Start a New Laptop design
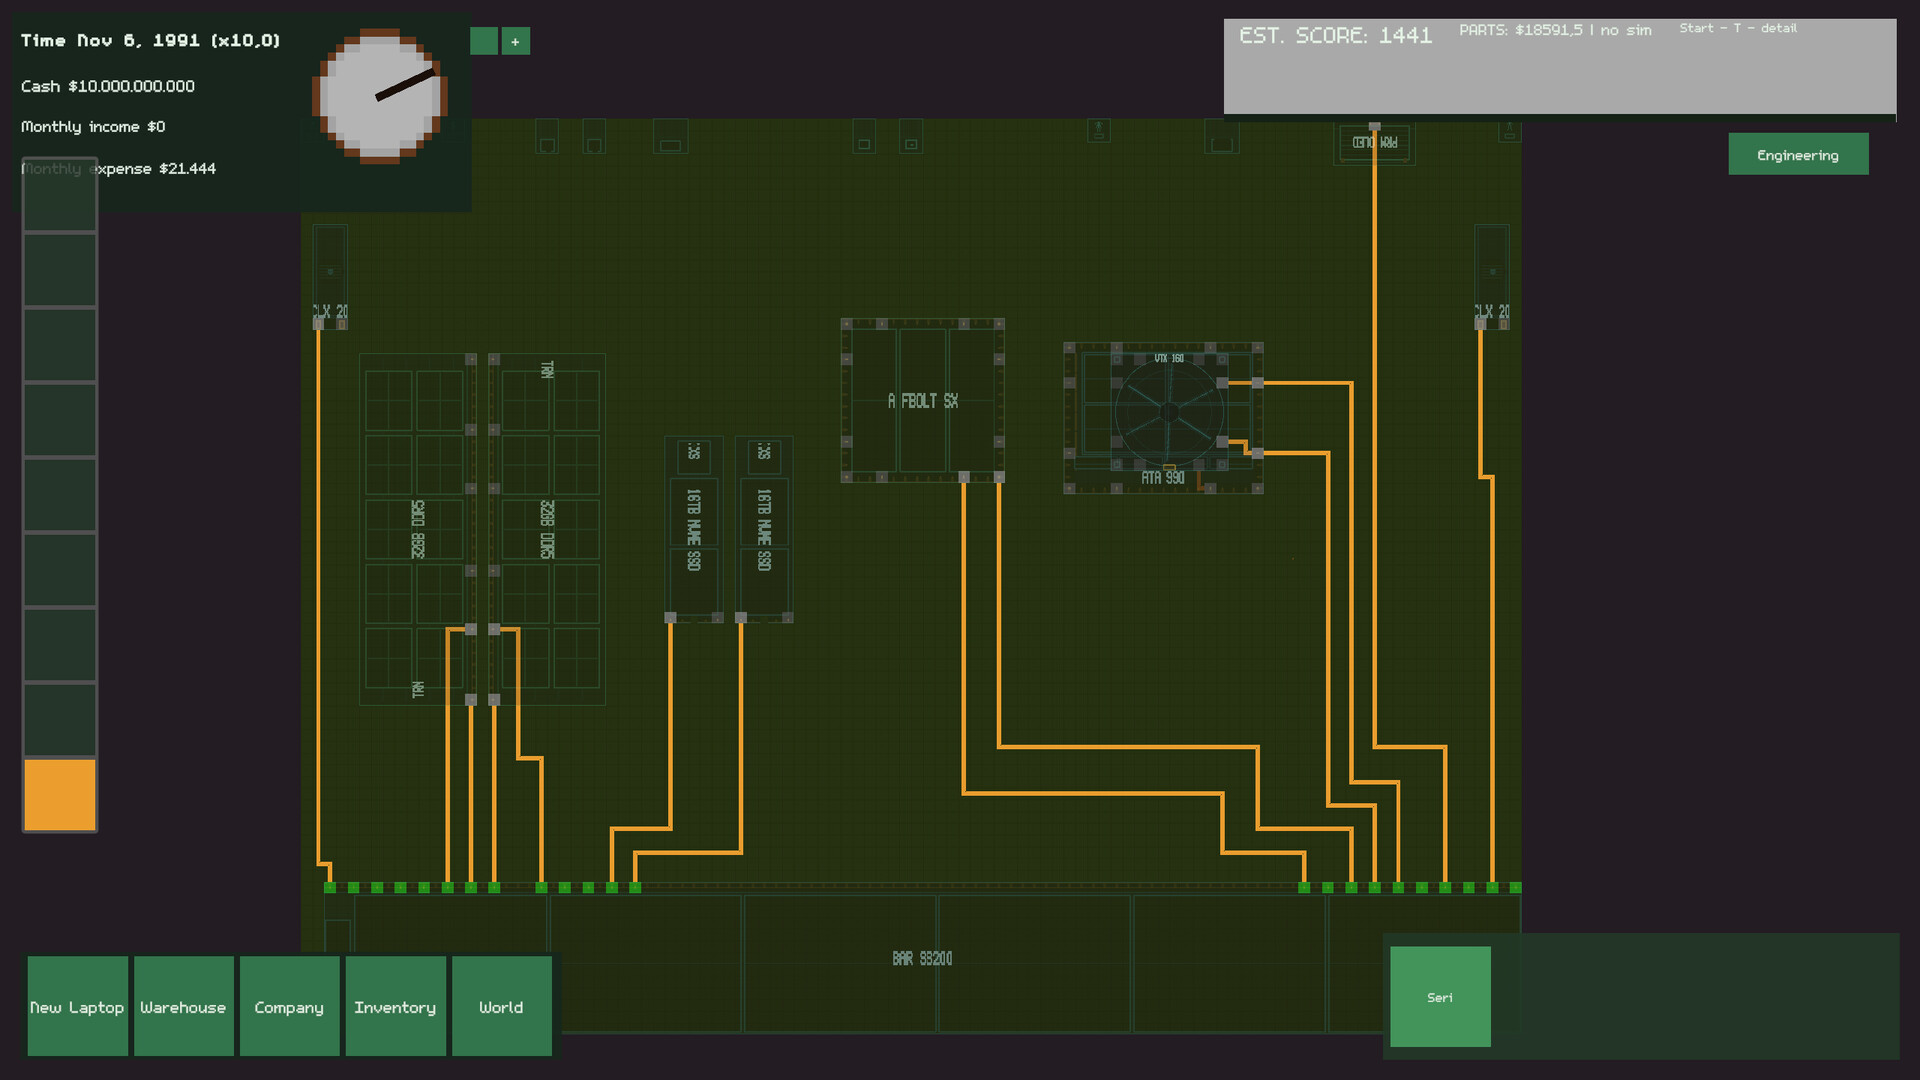This screenshot has height=1080, width=1920. [x=77, y=1006]
